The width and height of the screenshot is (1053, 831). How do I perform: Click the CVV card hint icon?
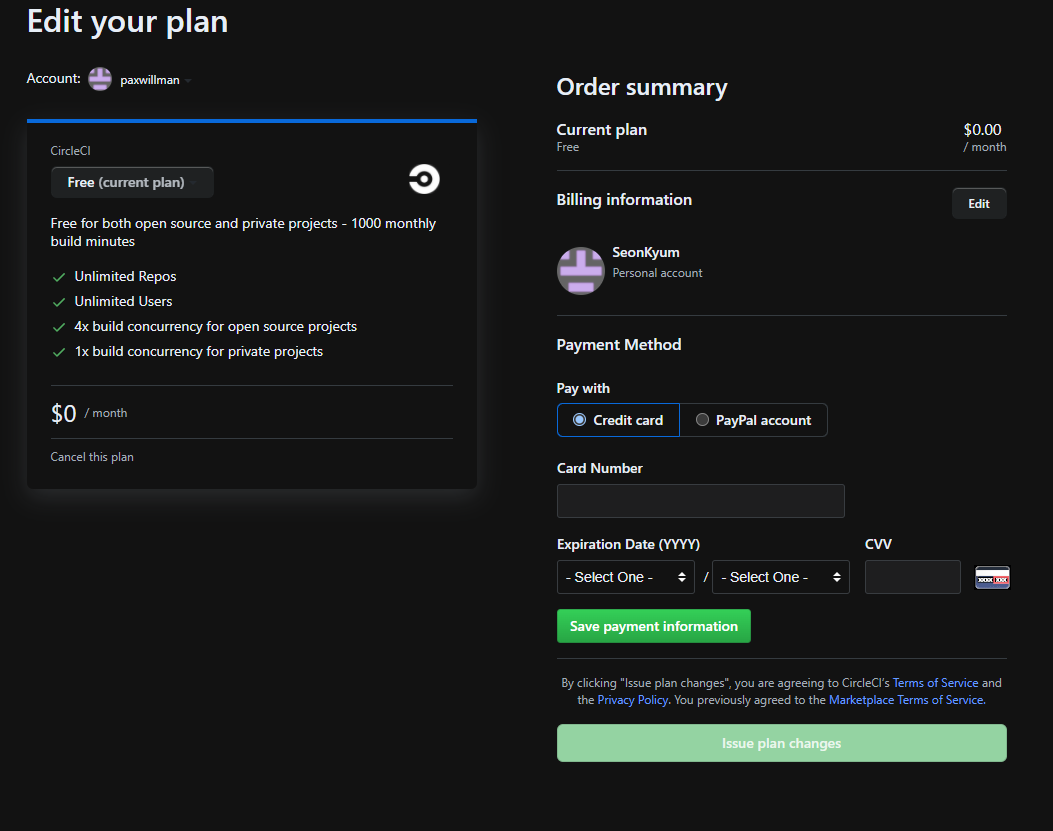pos(992,578)
